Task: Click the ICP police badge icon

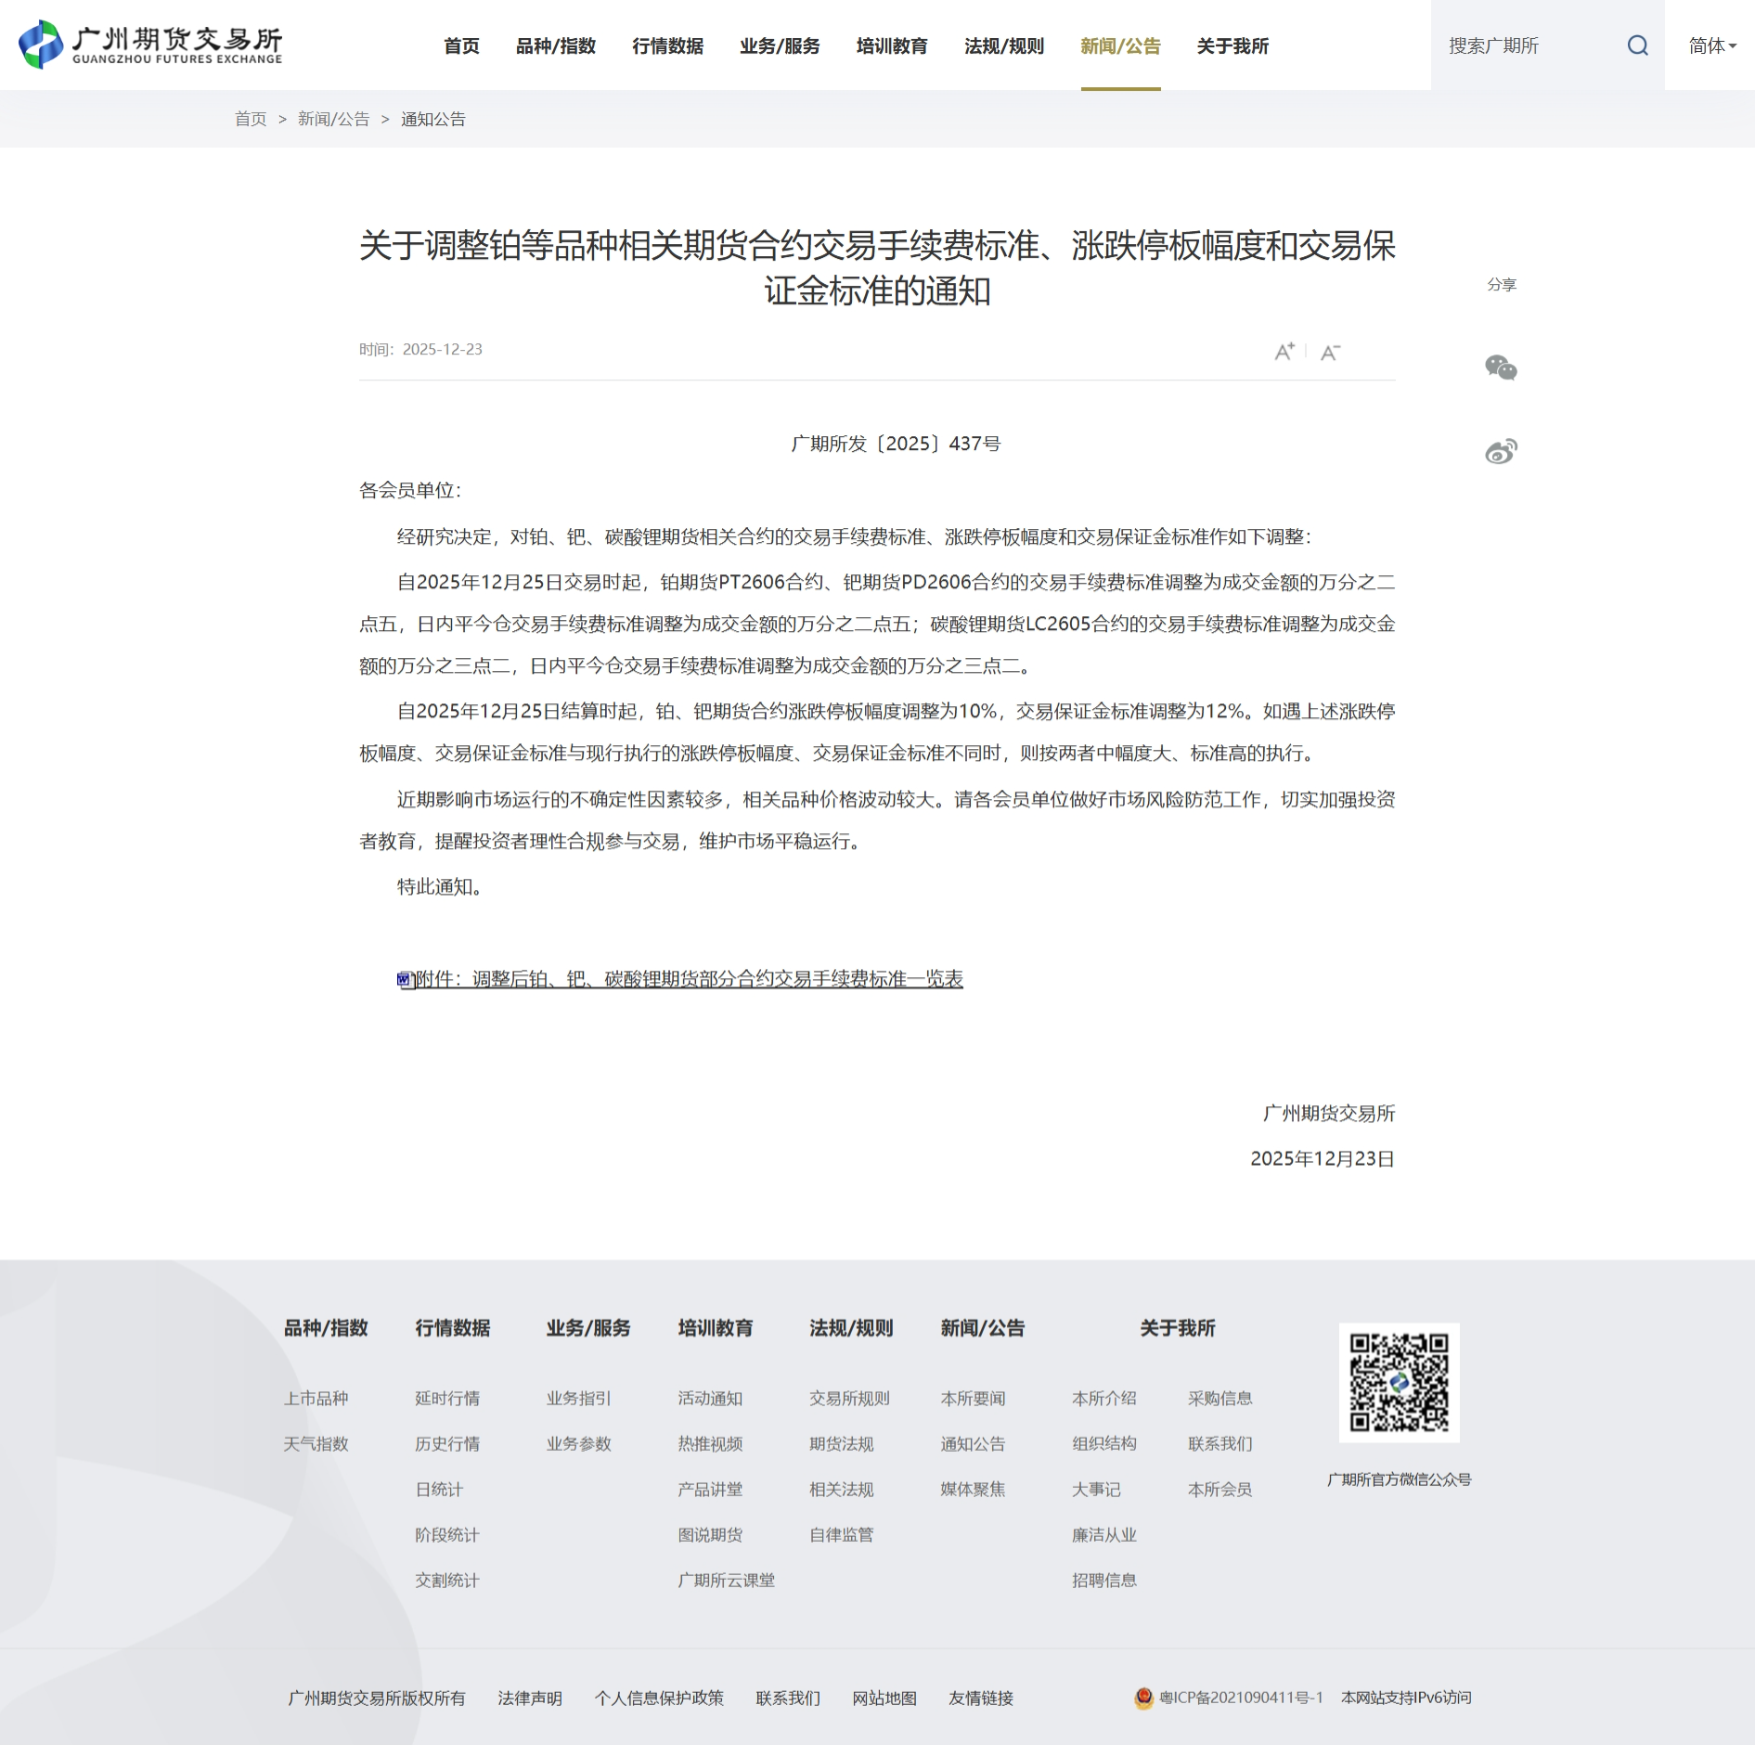Action: click(x=1144, y=1698)
